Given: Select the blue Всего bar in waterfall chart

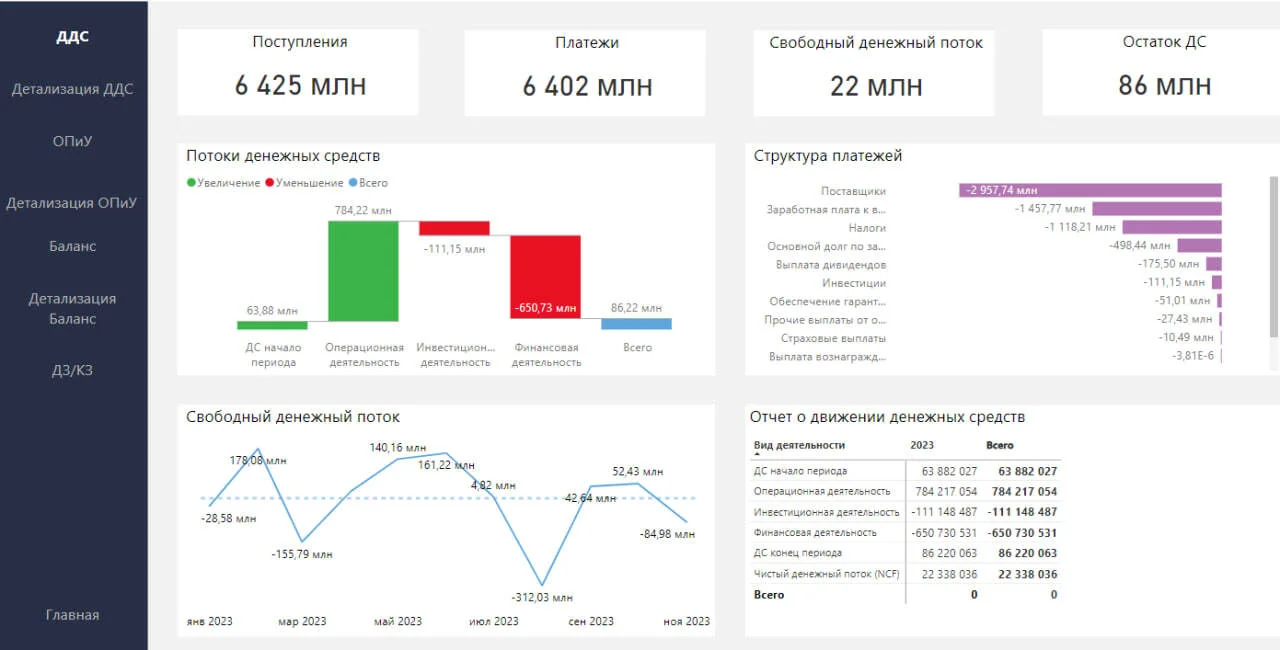Looking at the screenshot, I should click(x=636, y=324).
